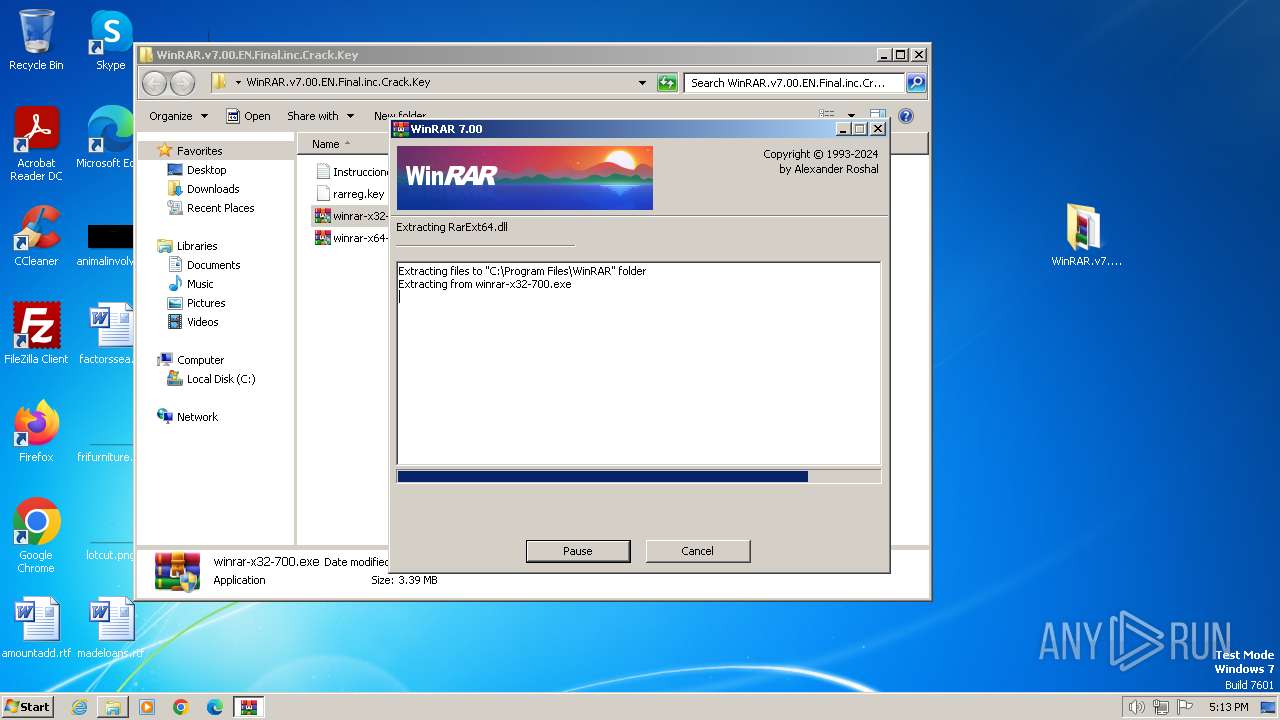The height and width of the screenshot is (720, 1280).
Task: Minimize the WinRAR 7.00 dialog
Action: pos(843,129)
